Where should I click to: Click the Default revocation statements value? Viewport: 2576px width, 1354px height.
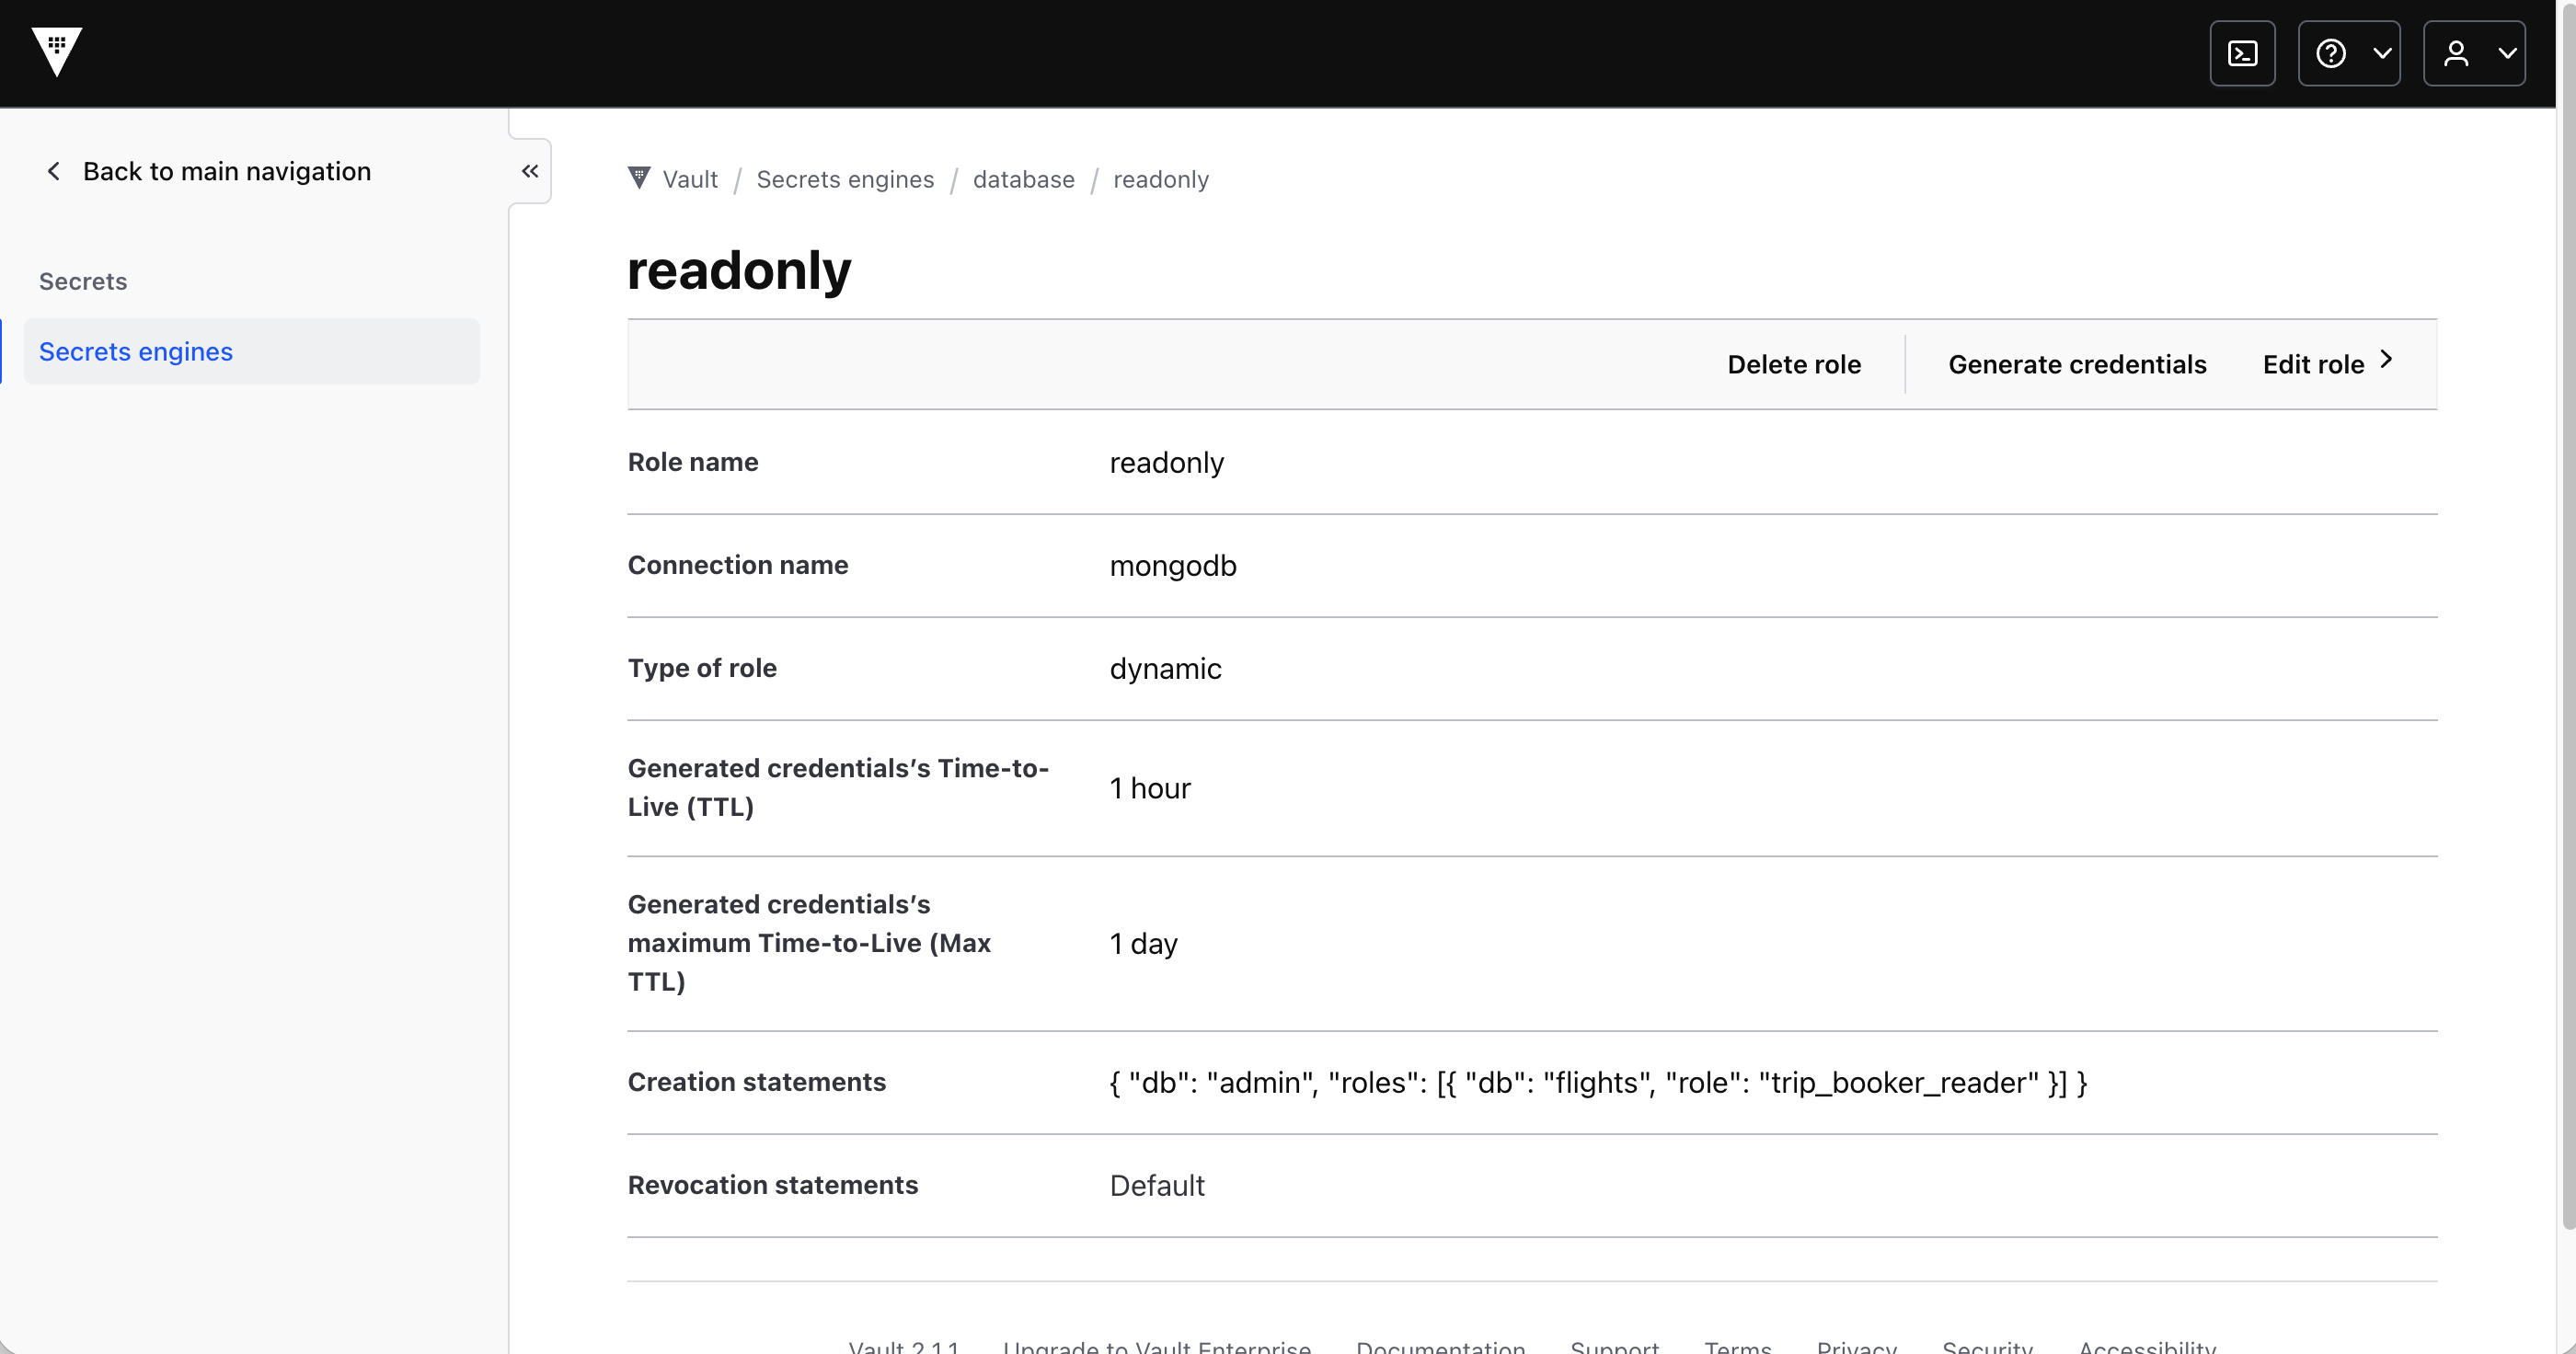[1157, 1185]
